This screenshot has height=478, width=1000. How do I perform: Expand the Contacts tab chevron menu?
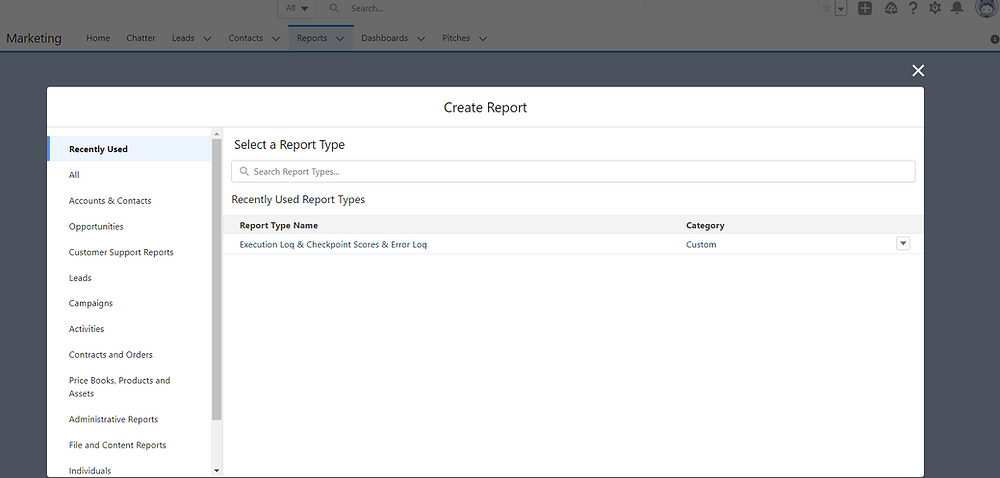tap(276, 39)
